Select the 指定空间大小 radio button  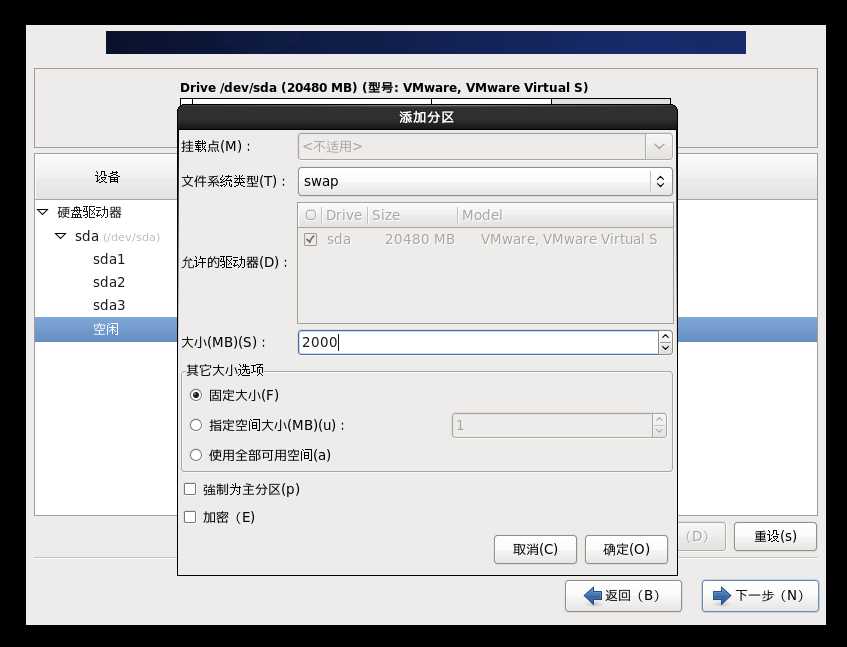pyautogui.click(x=196, y=425)
